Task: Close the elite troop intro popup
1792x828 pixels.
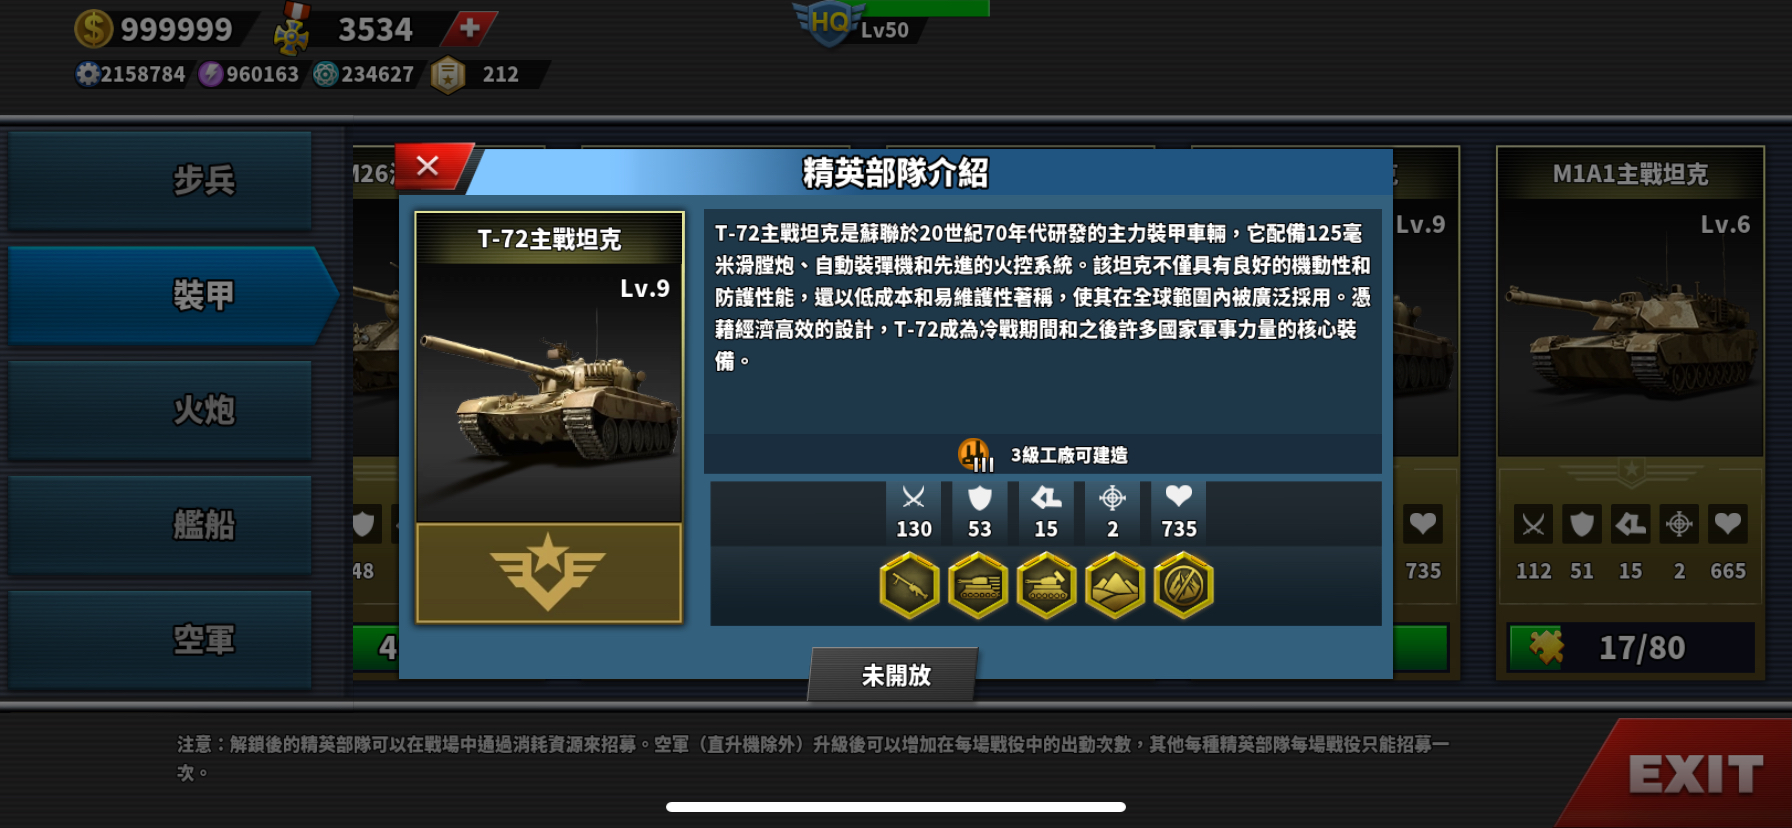Action: [x=428, y=166]
